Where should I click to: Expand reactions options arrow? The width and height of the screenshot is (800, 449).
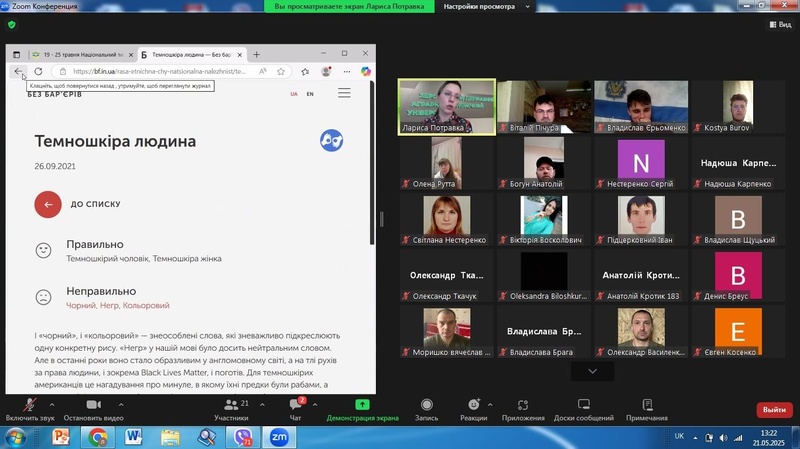[490, 405]
